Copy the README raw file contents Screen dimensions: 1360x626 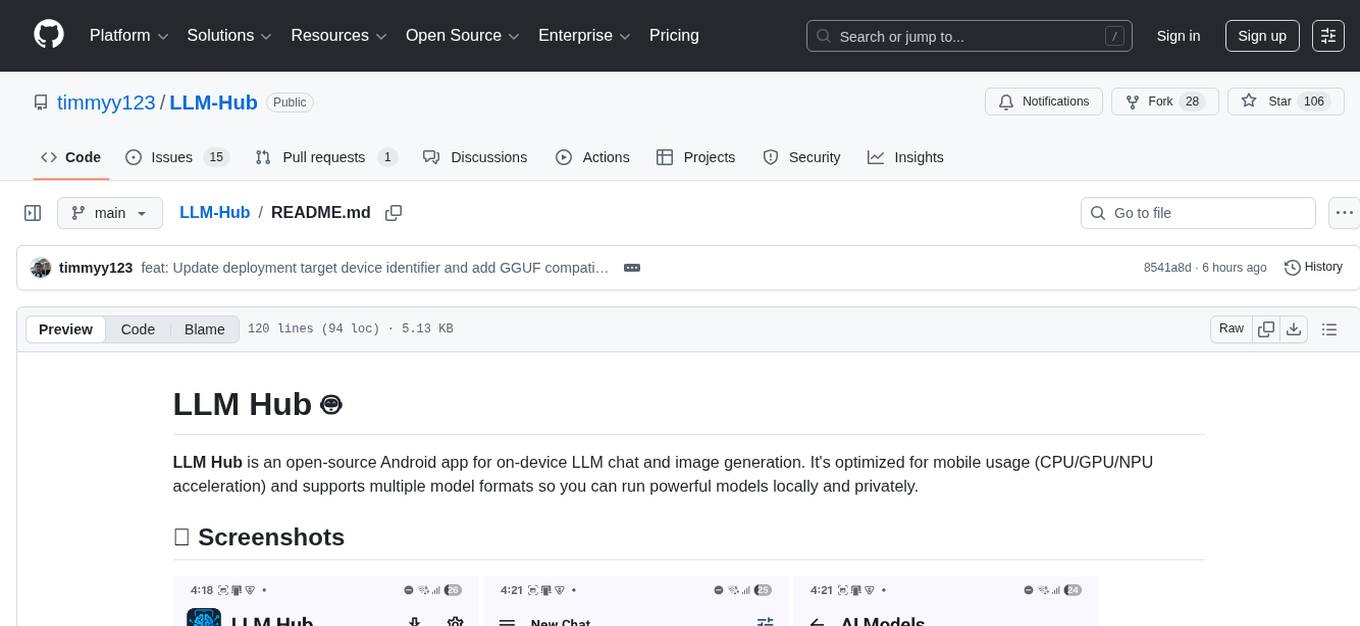(x=1266, y=328)
